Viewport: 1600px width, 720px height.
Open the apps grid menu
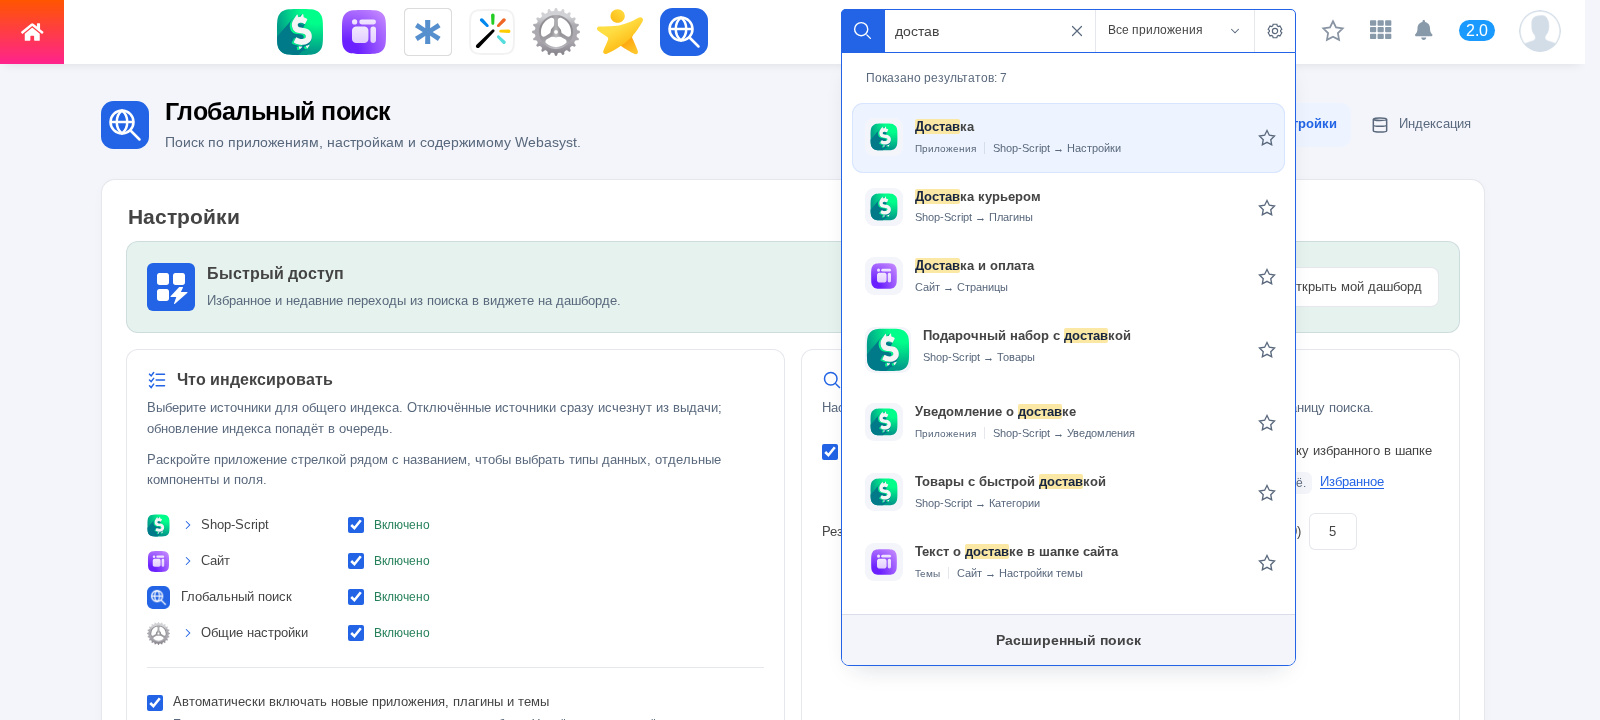[1381, 30]
